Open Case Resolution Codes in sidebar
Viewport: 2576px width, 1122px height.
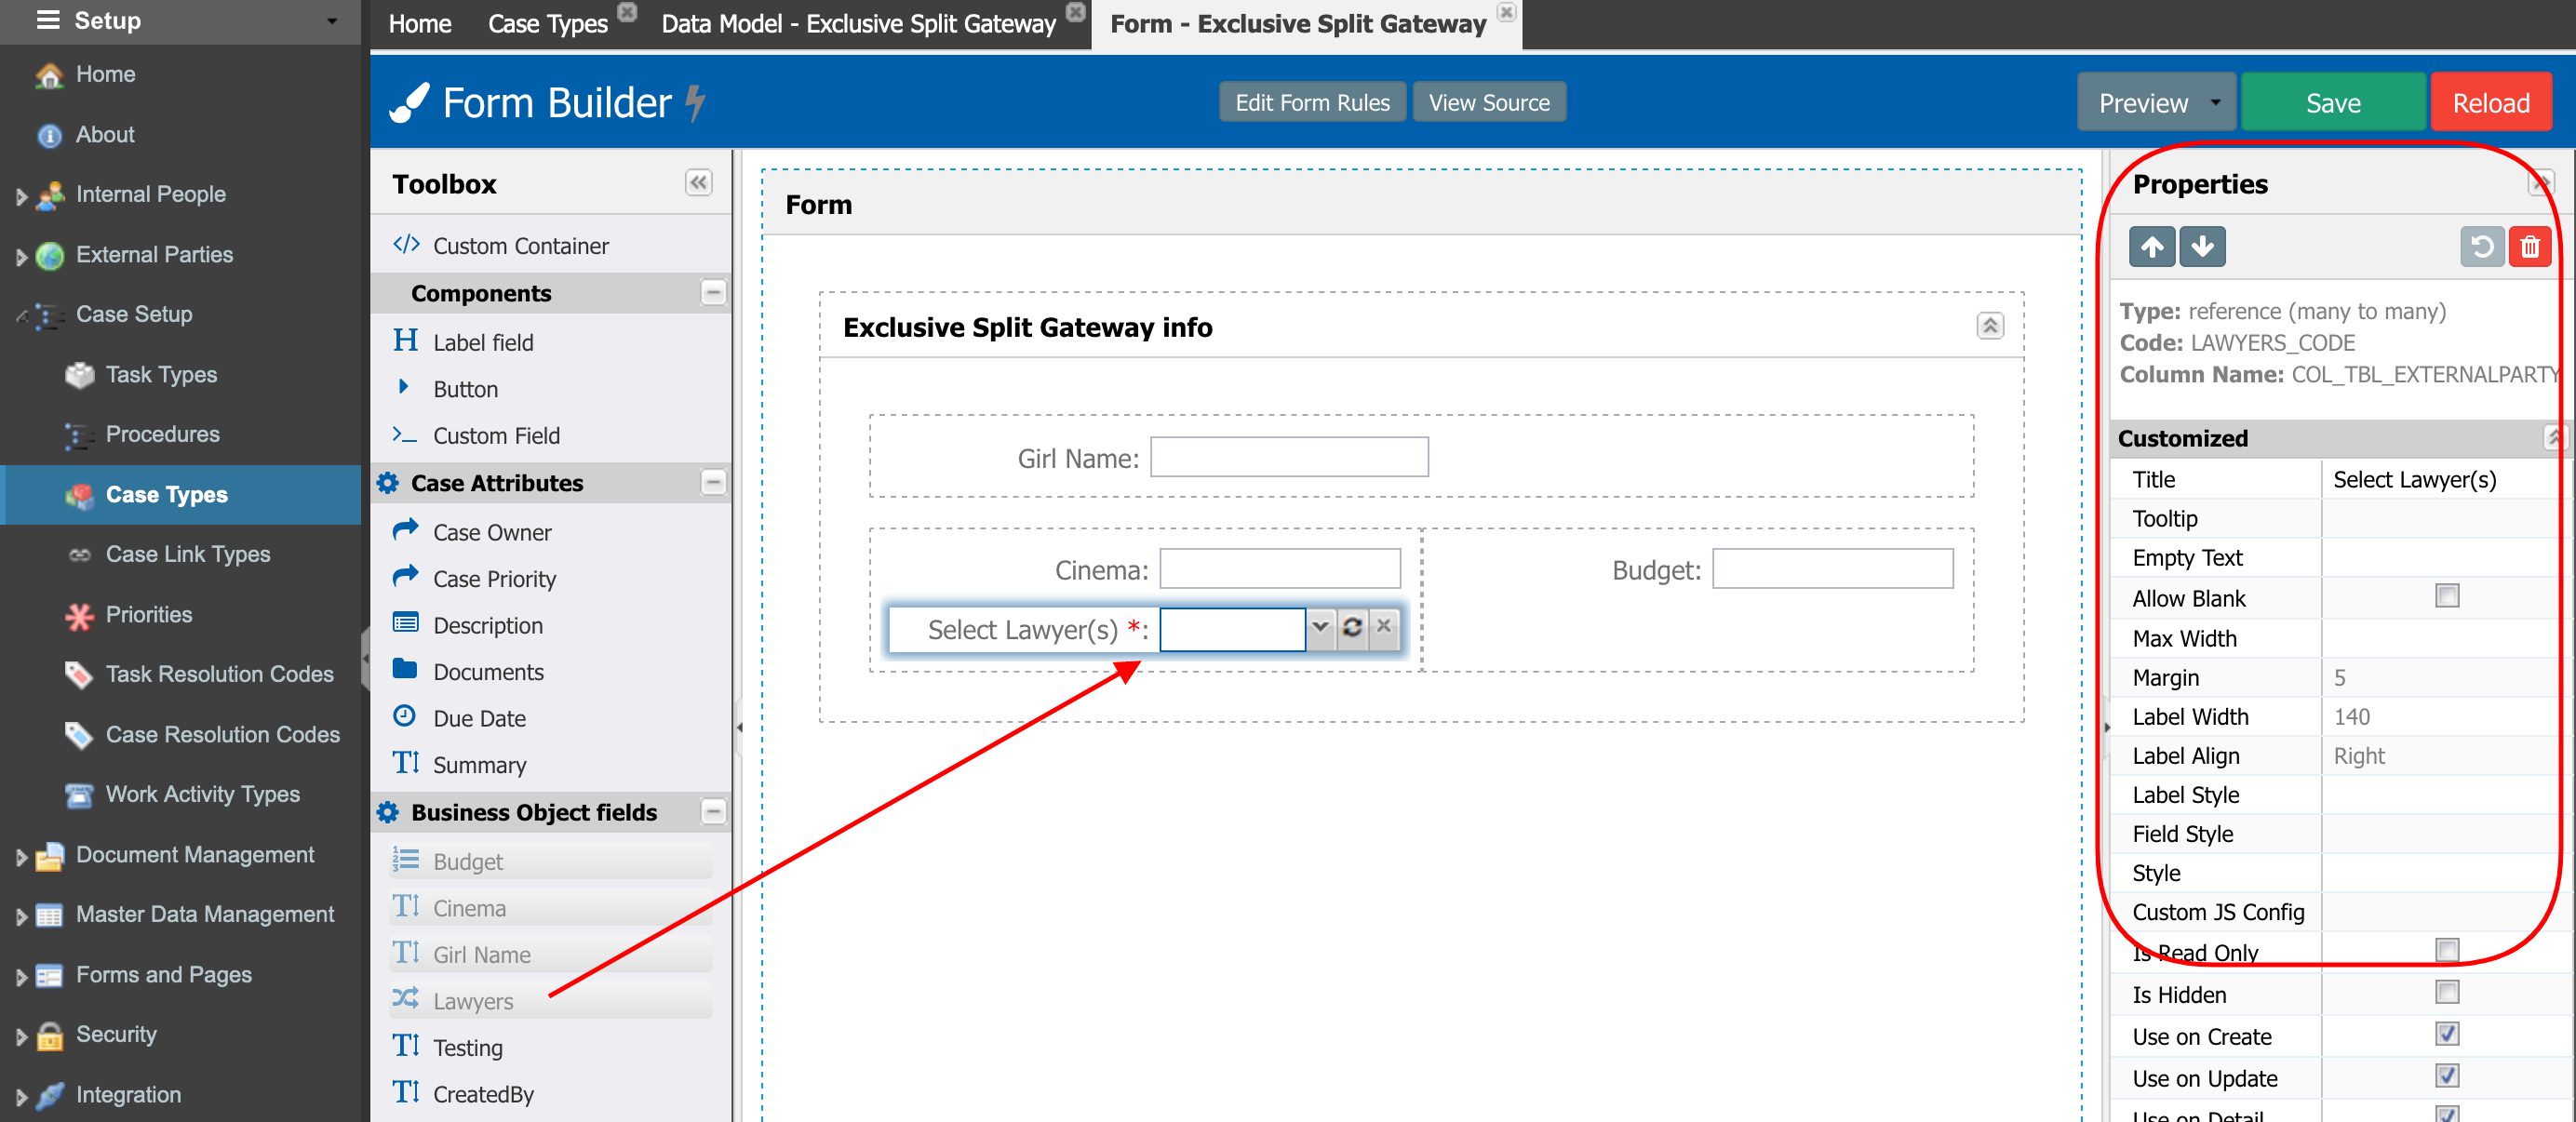coord(222,734)
